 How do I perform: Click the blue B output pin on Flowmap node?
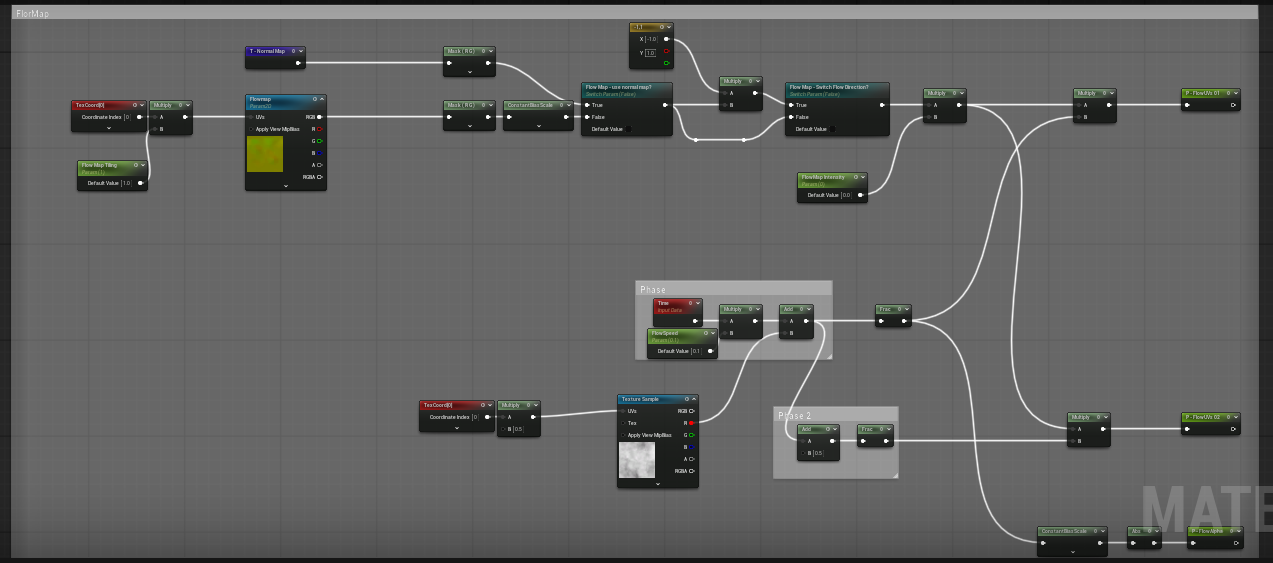click(320, 153)
